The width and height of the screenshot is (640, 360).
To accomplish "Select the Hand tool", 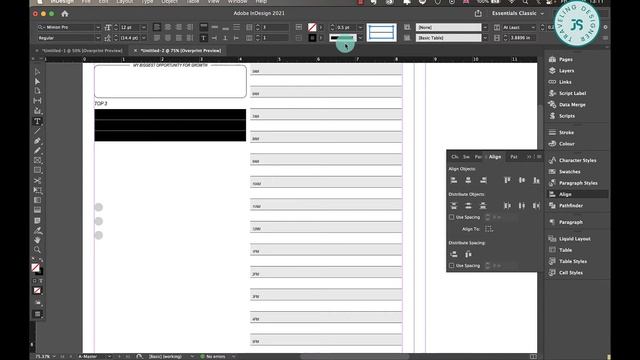I will coord(37,240).
